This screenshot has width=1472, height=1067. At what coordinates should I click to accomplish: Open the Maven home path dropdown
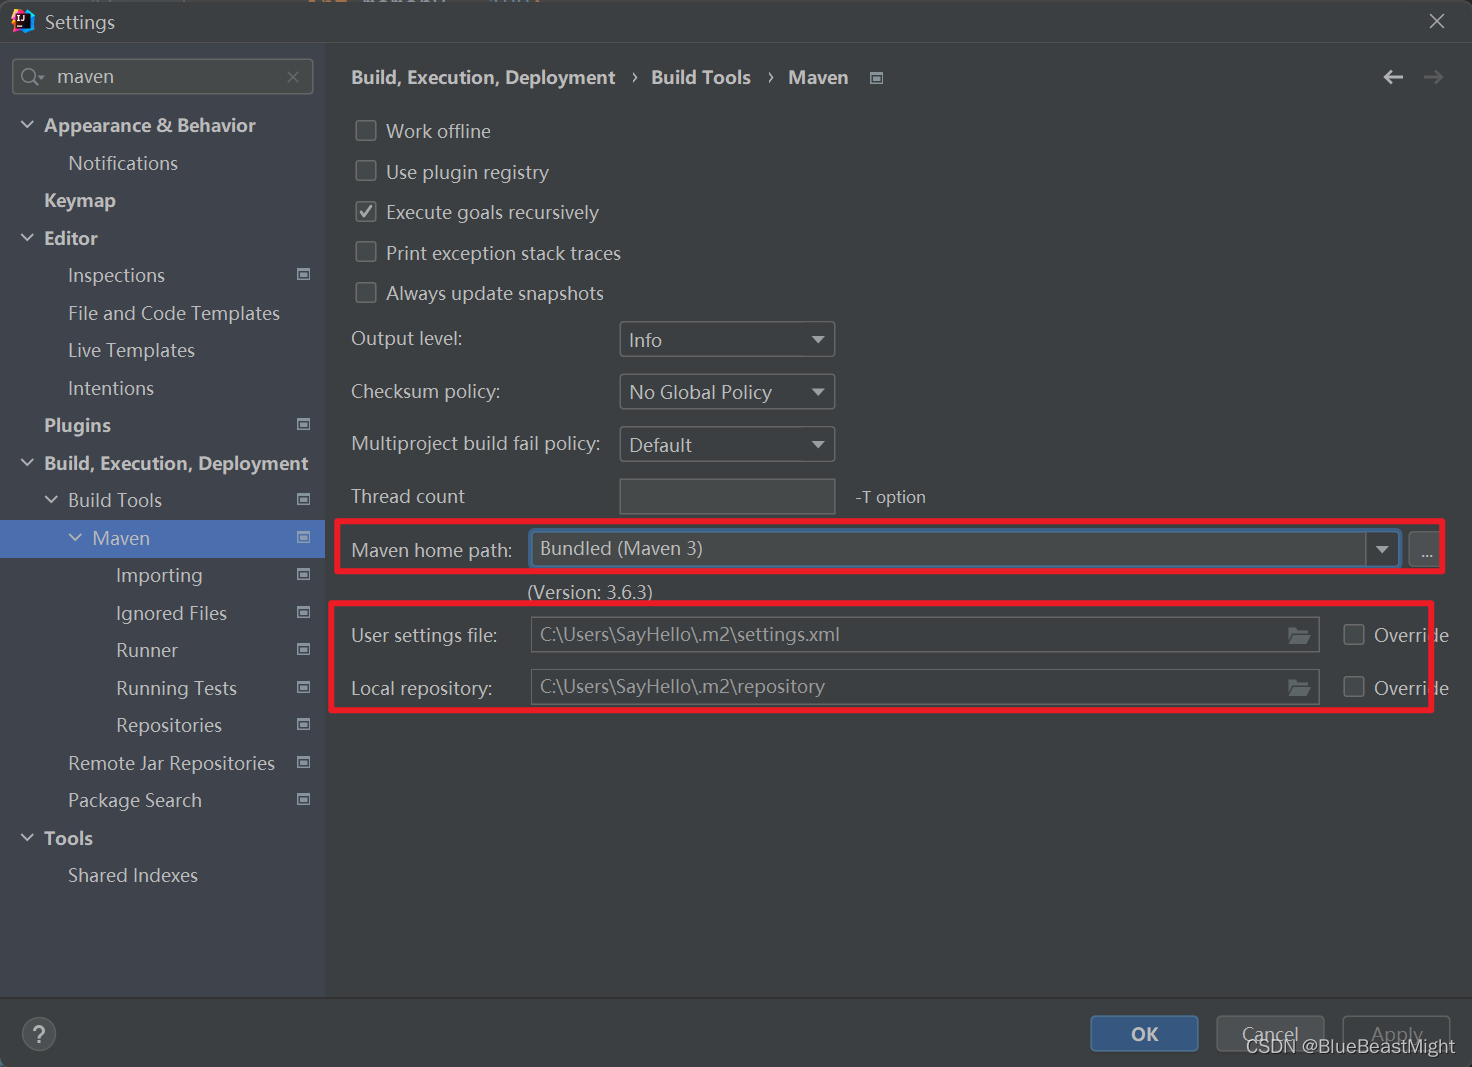click(x=1382, y=549)
